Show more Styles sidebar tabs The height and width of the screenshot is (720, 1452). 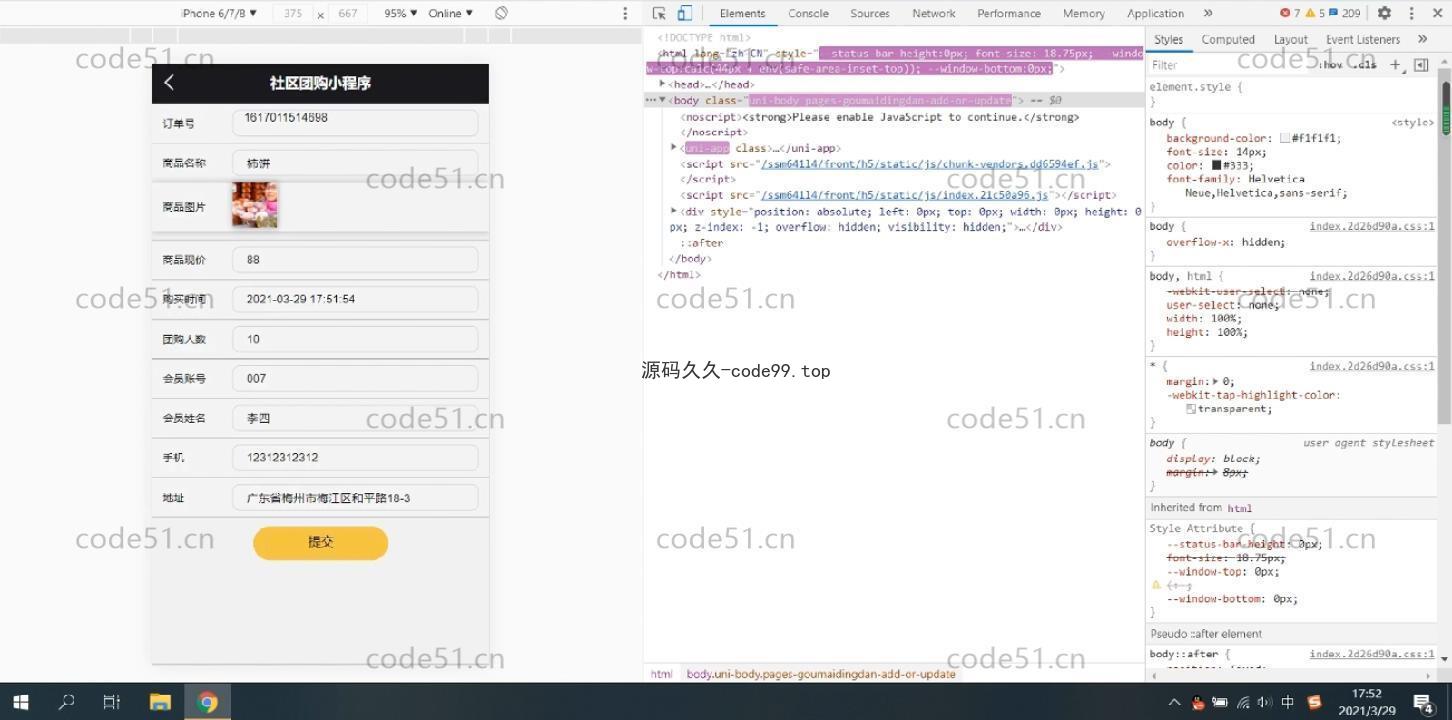pyautogui.click(x=1422, y=39)
